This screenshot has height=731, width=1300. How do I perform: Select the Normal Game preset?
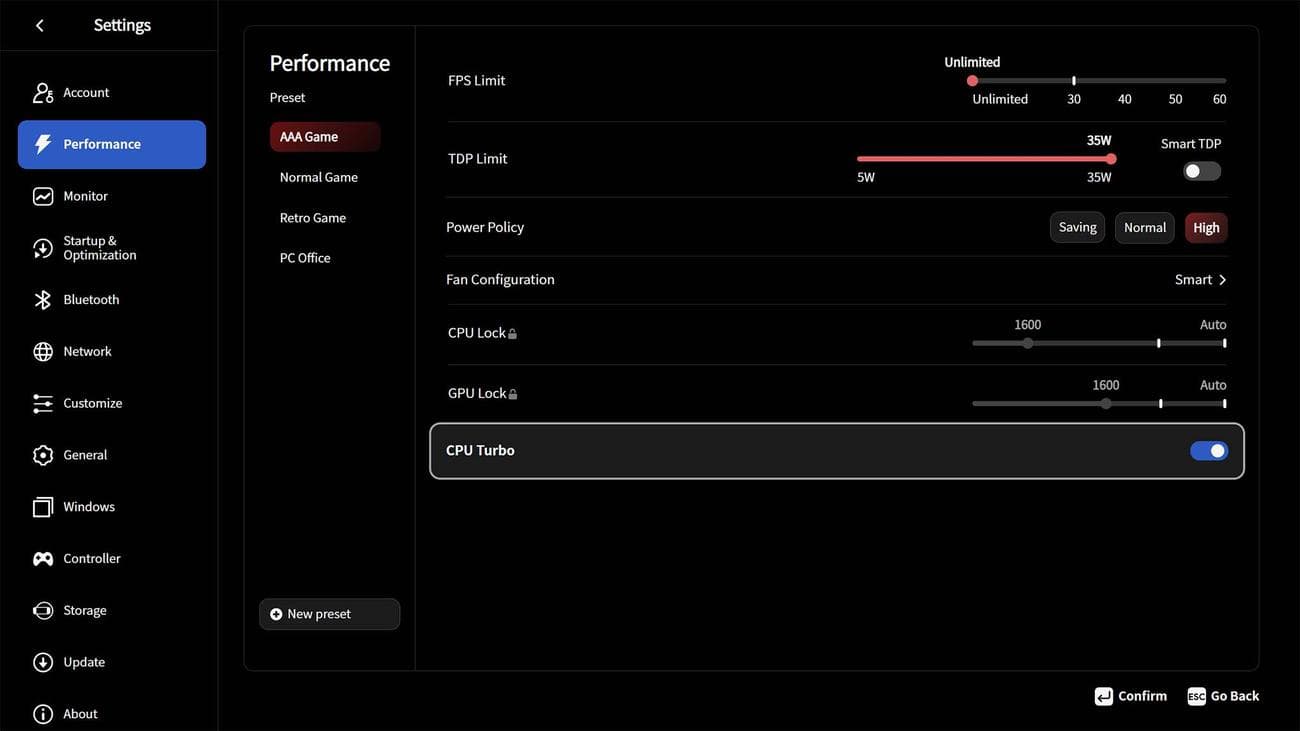319,178
